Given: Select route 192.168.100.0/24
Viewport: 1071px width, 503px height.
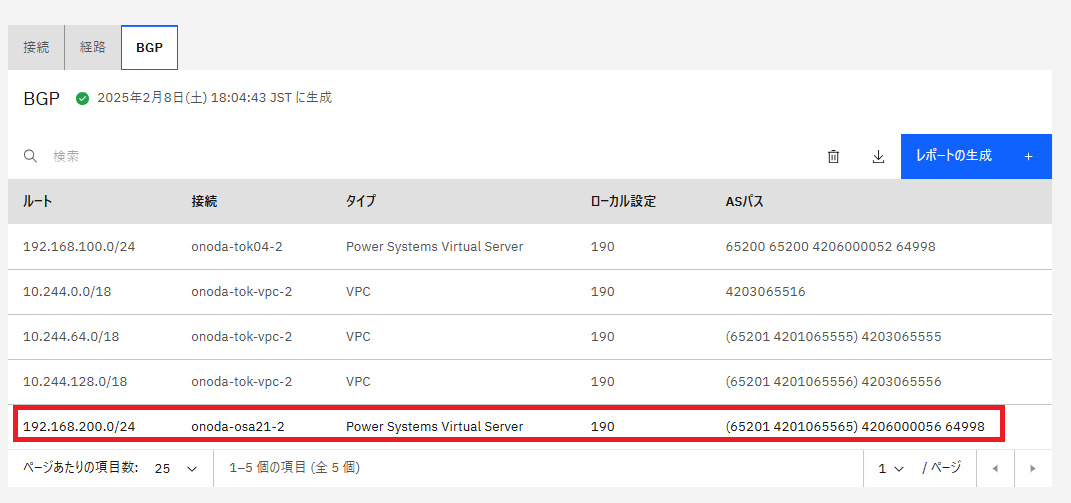Looking at the screenshot, I should pyautogui.click(x=79, y=247).
